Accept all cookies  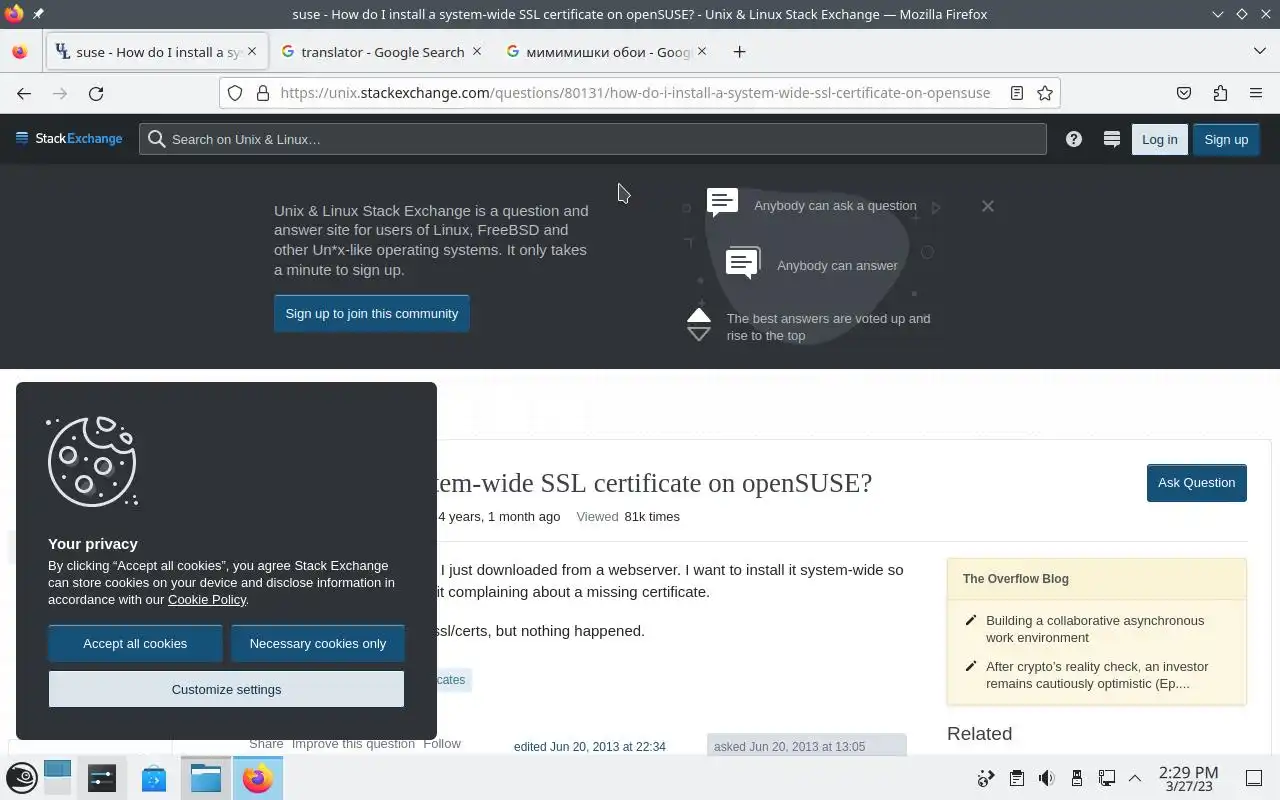point(135,643)
